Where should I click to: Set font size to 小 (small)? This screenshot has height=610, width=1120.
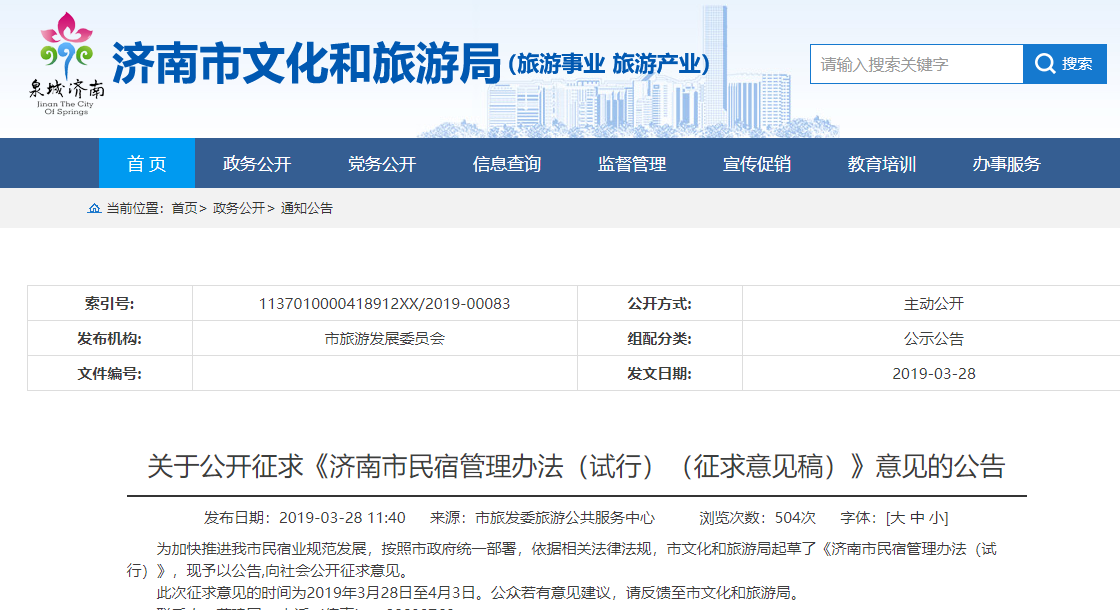(x=935, y=518)
